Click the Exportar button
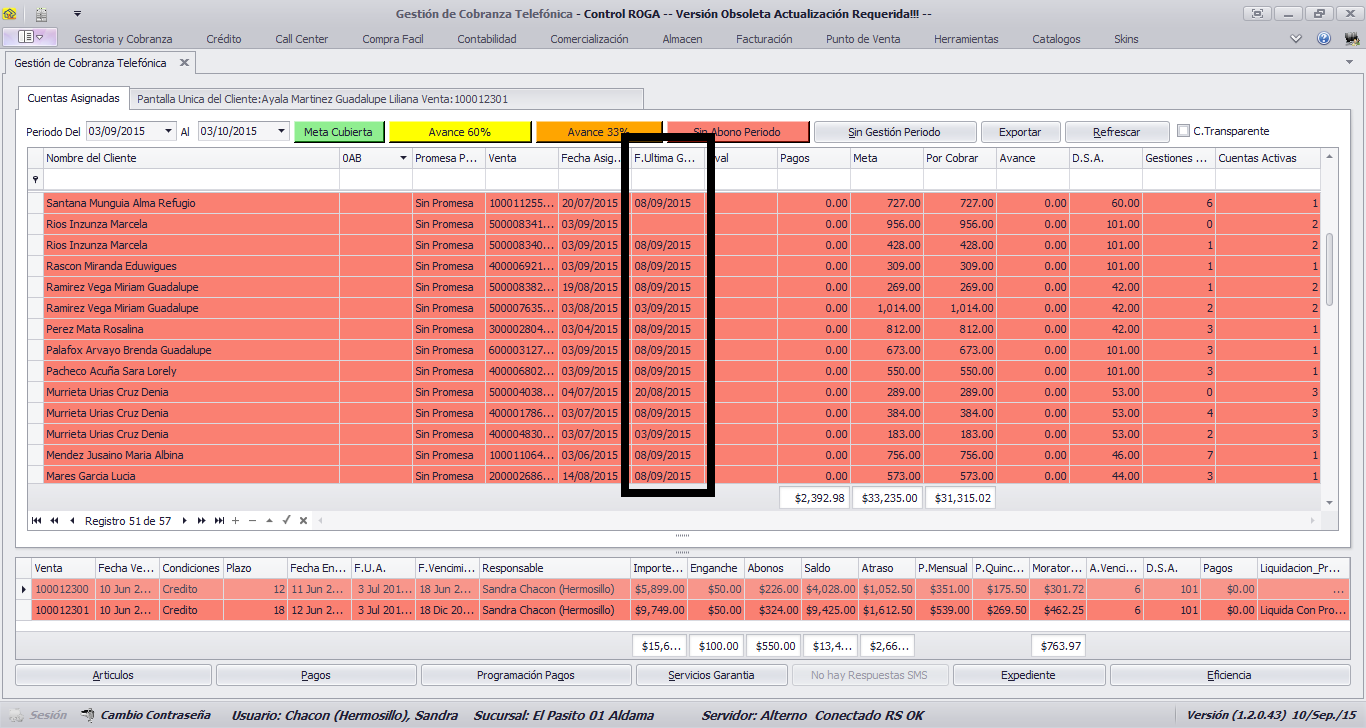The width and height of the screenshot is (1366, 728). 1020,132
